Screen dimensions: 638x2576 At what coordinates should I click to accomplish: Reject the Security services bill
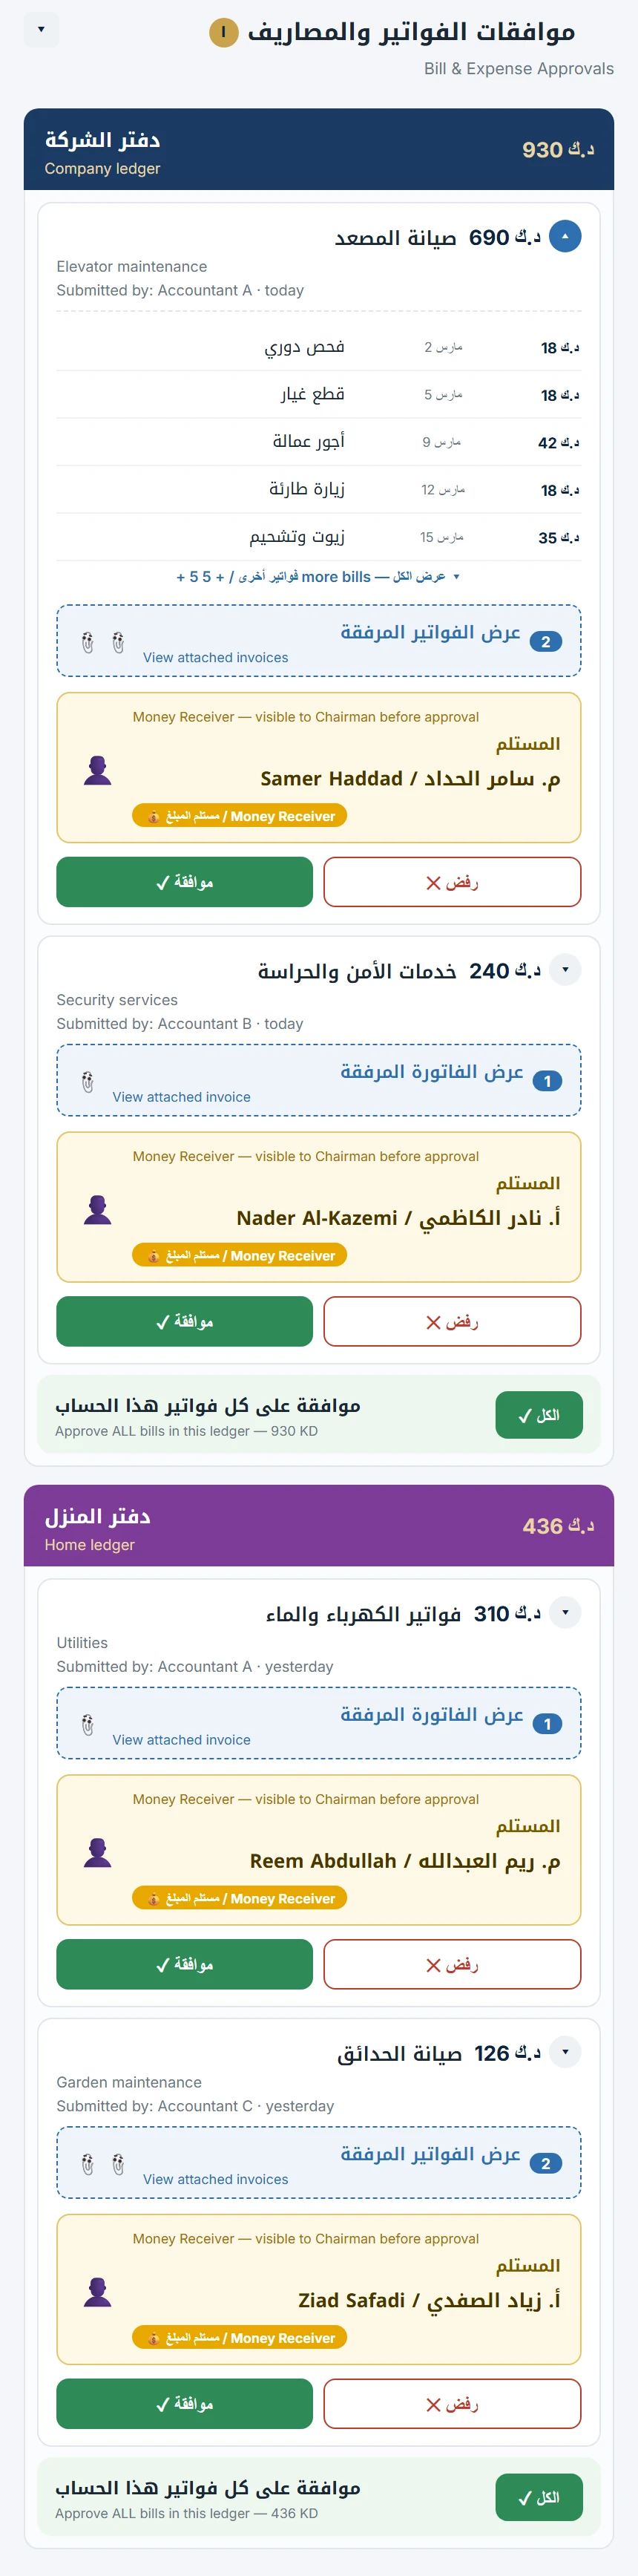(x=452, y=1322)
